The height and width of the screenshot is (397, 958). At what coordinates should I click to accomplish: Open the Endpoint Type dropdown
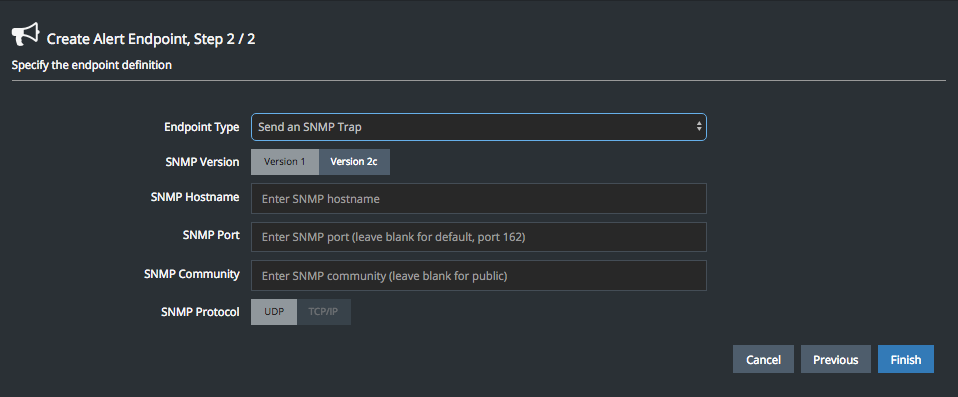point(478,127)
